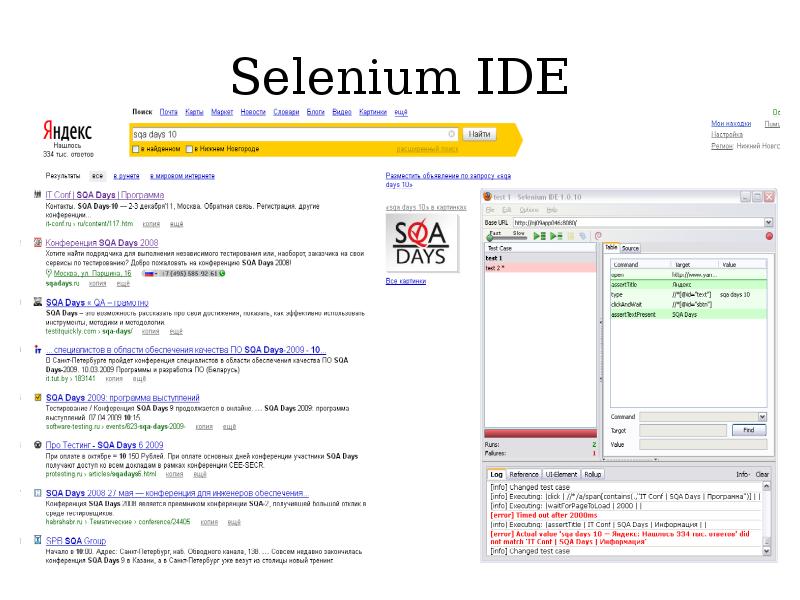Switch to the Source tab

tap(630, 248)
